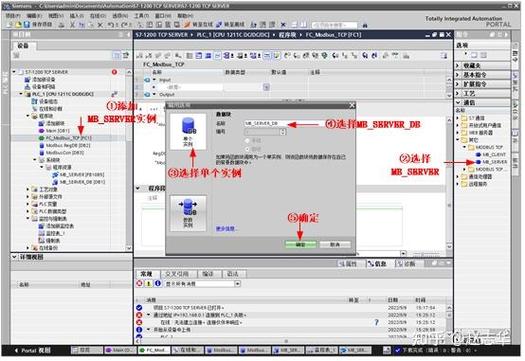Viewport: 525px width, 361px height.
Task: Select the single instance DB option
Action: 188,132
